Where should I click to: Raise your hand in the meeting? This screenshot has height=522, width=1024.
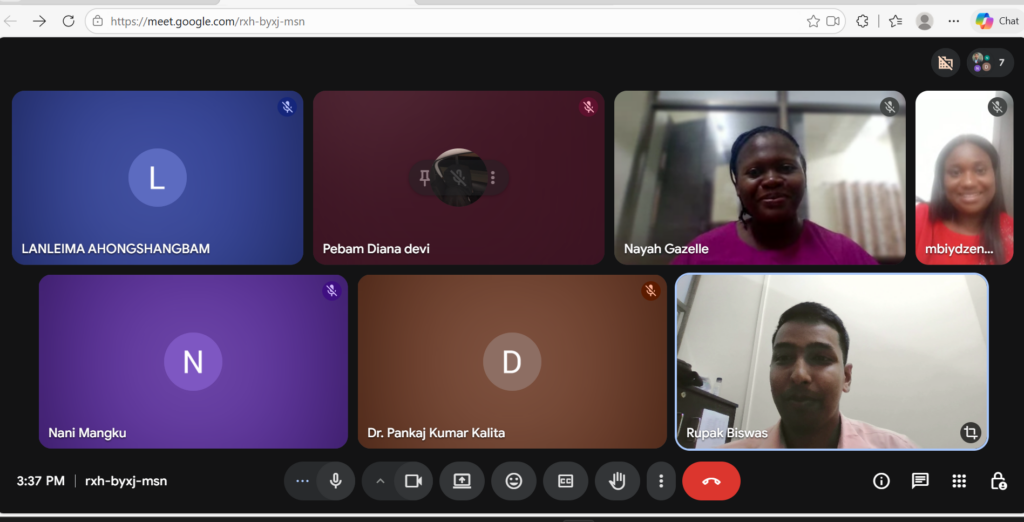(617, 481)
